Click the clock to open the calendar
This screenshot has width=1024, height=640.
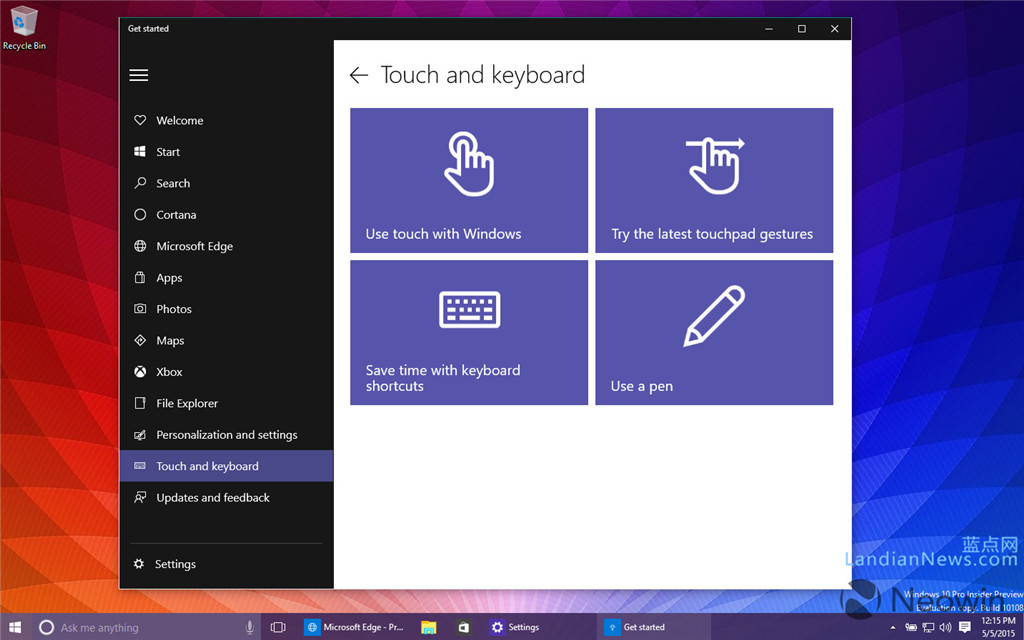point(999,626)
